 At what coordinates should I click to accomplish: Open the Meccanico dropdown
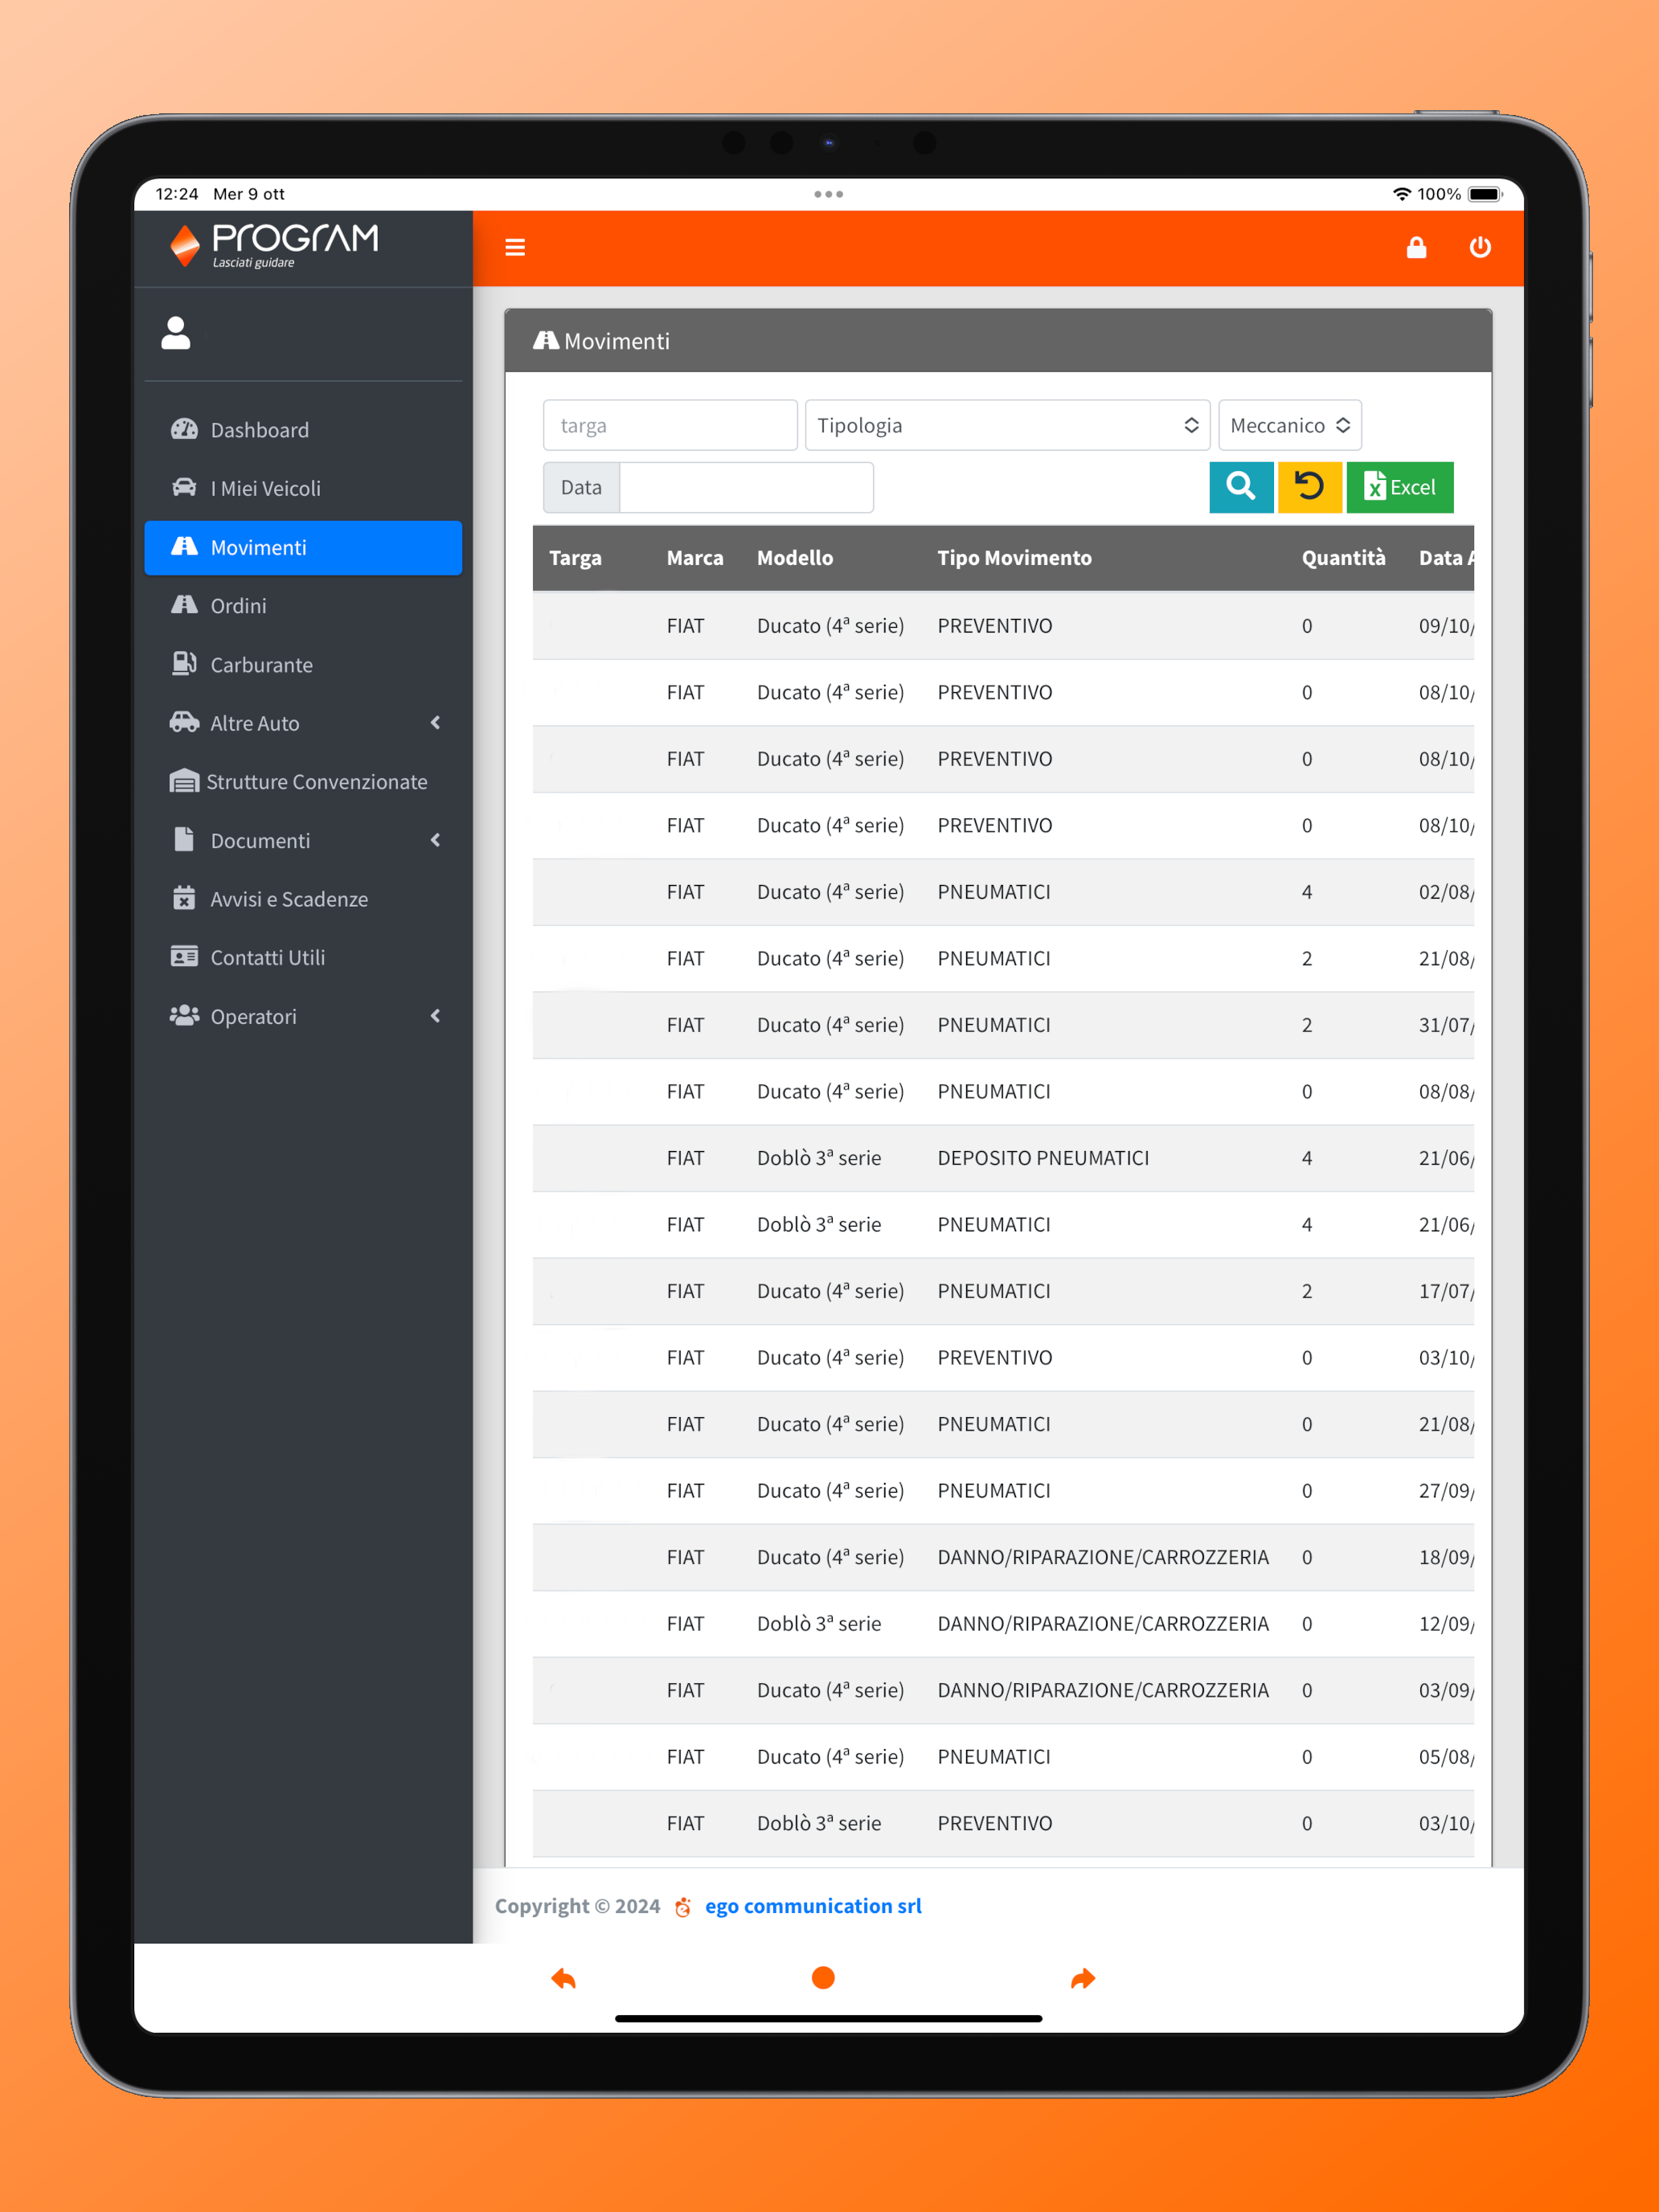[1290, 425]
